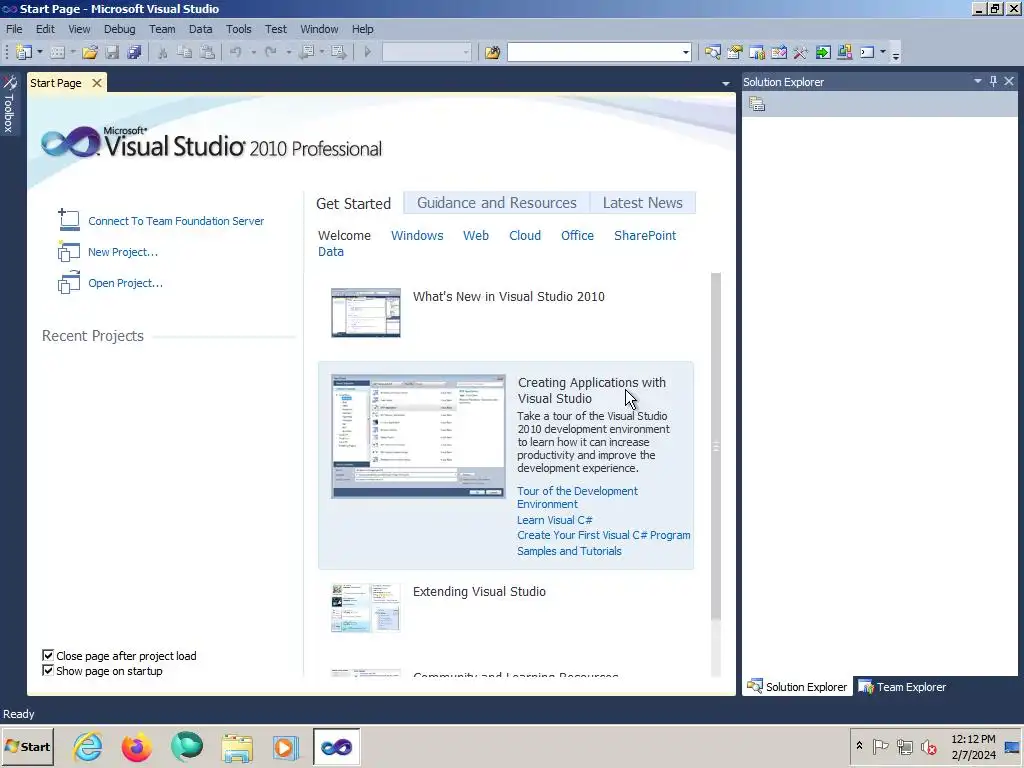Select the Windows category link
Viewport: 1024px width, 768px height.
[417, 236]
